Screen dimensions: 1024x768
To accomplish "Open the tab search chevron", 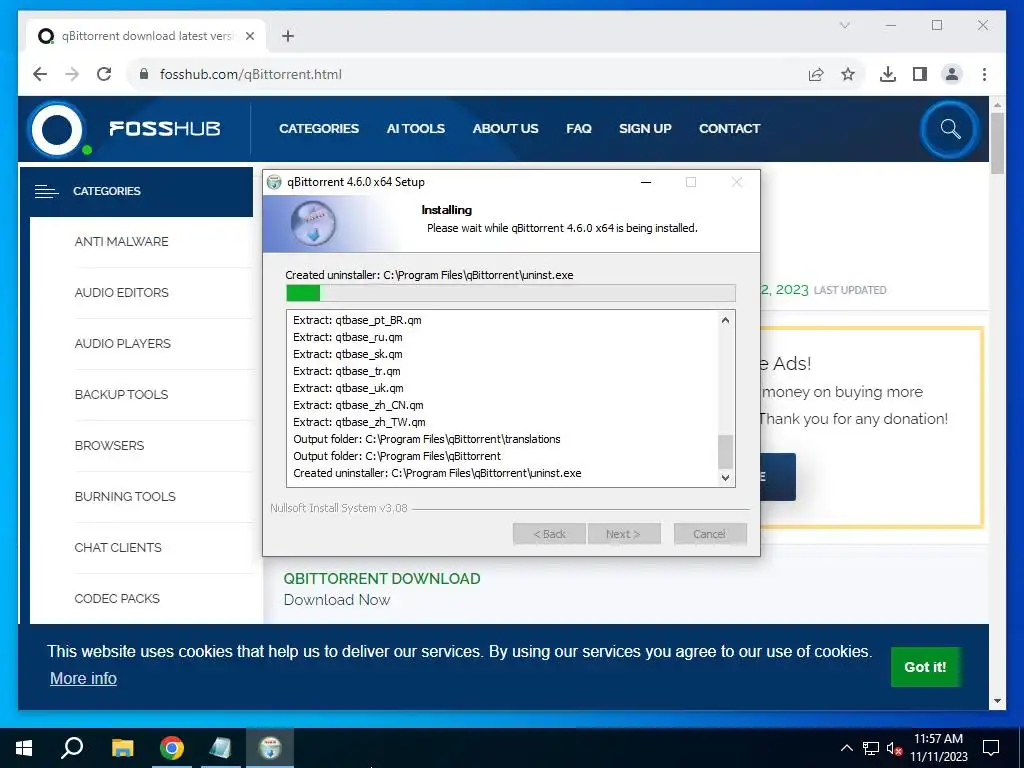I will (x=844, y=25).
